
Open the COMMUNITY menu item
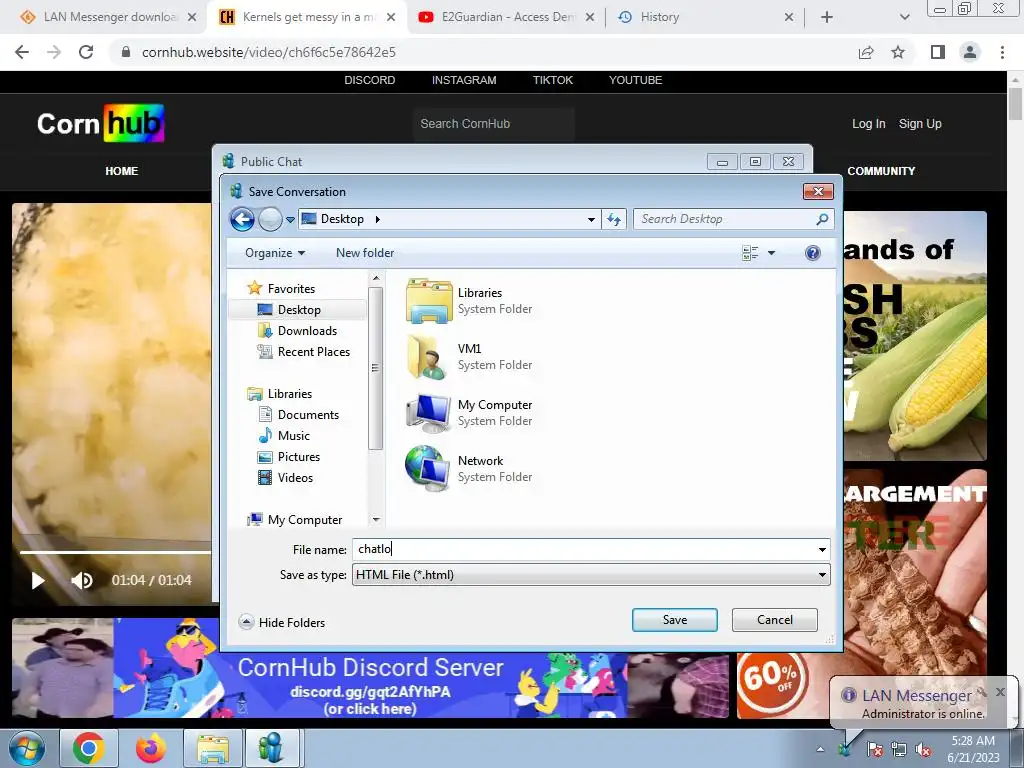(x=881, y=171)
